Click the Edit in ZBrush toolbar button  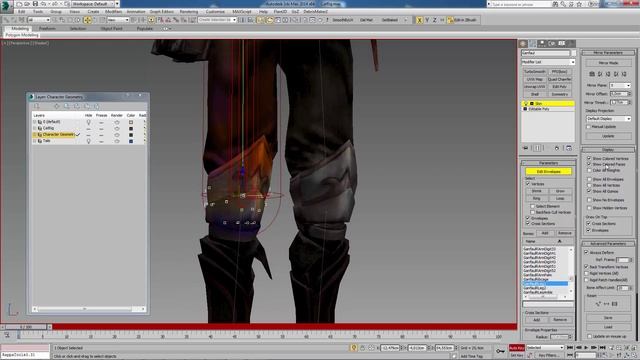pyautogui.click(x=462, y=20)
